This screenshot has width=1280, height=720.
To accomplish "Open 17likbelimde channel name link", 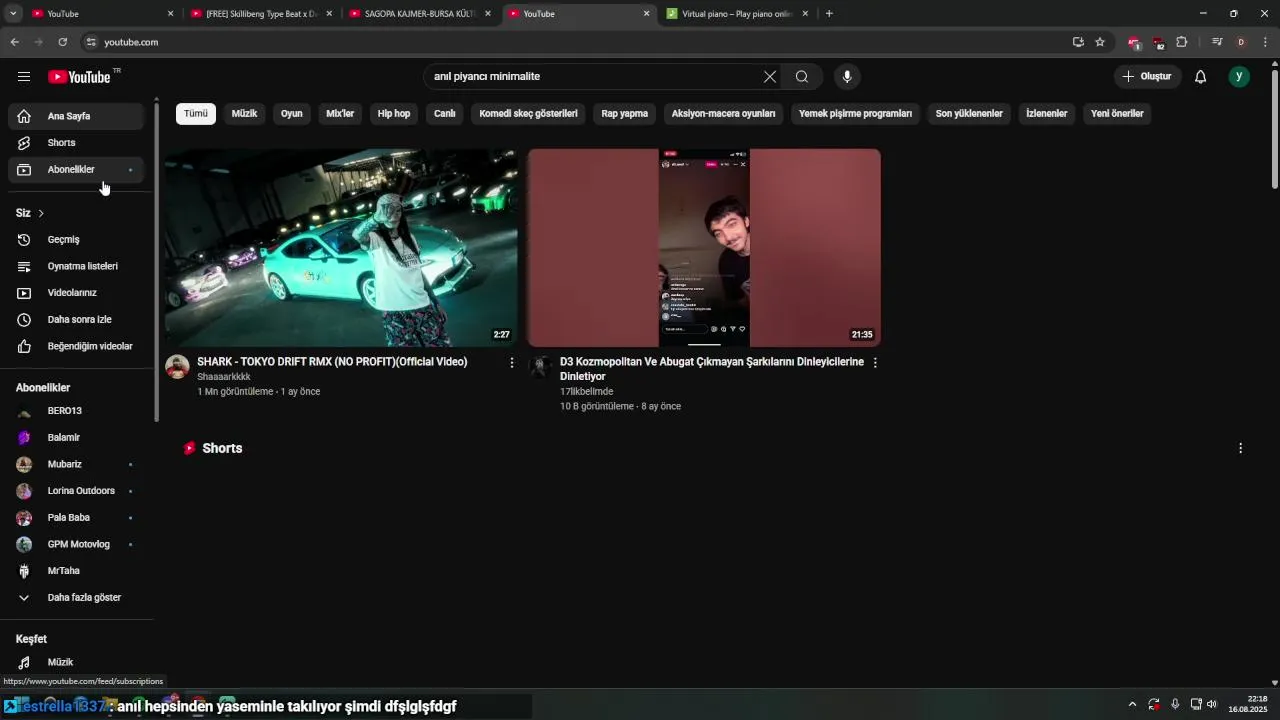I will tap(587, 392).
